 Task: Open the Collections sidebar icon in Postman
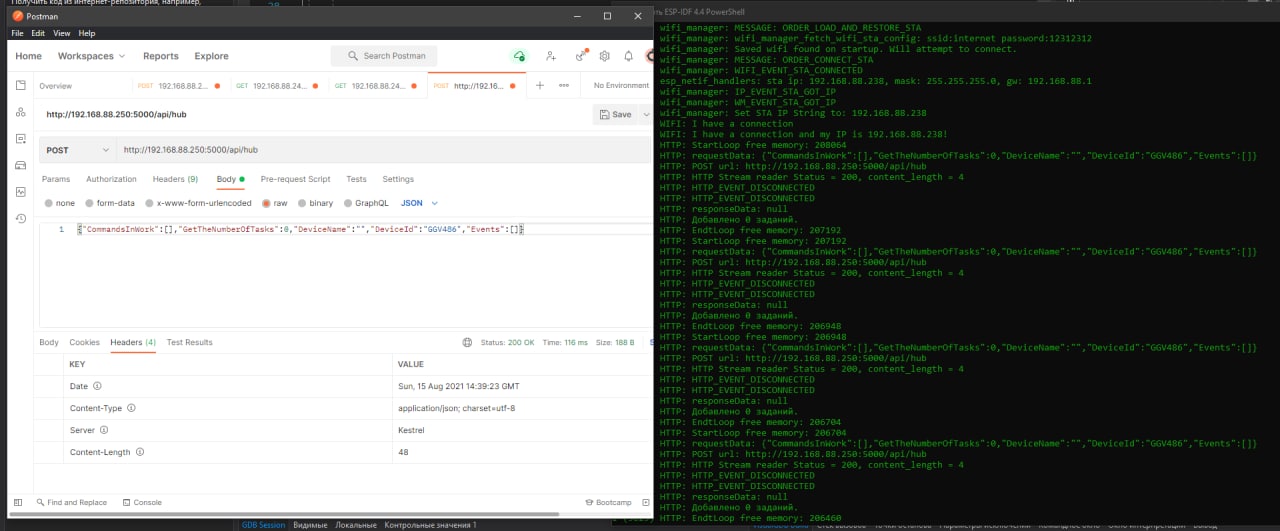[20, 86]
